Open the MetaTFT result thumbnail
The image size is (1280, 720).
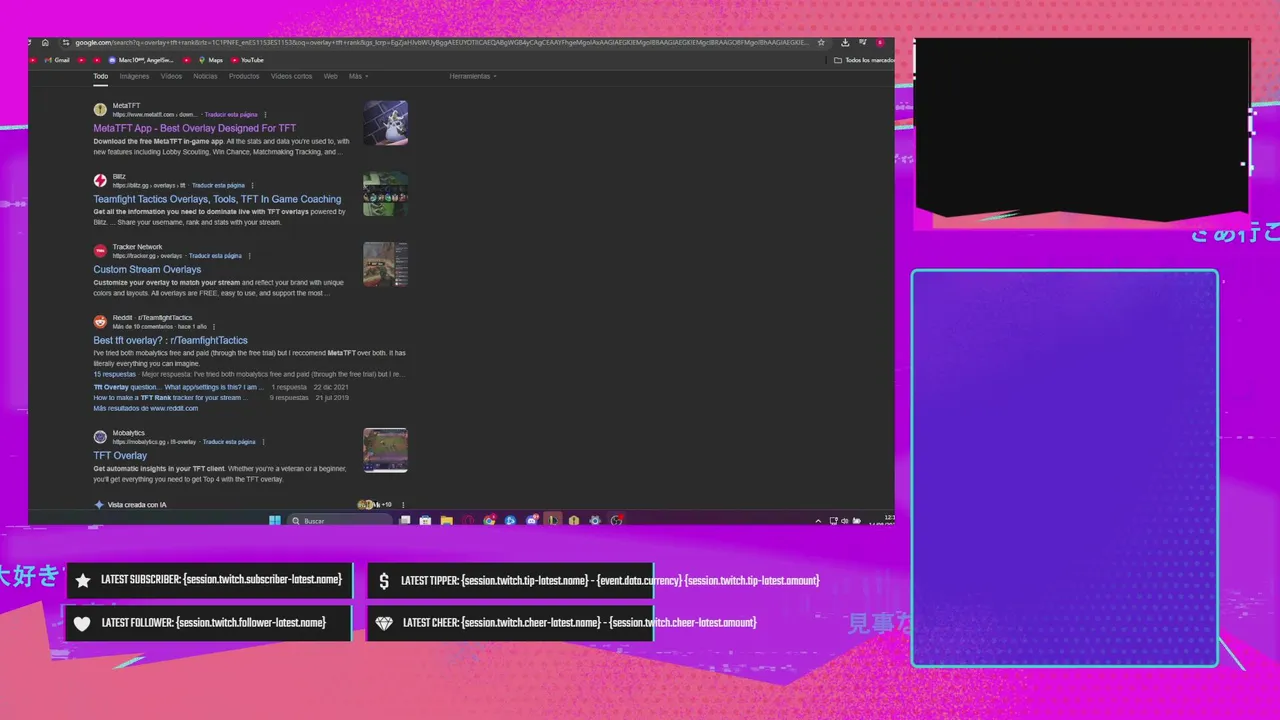(385, 123)
